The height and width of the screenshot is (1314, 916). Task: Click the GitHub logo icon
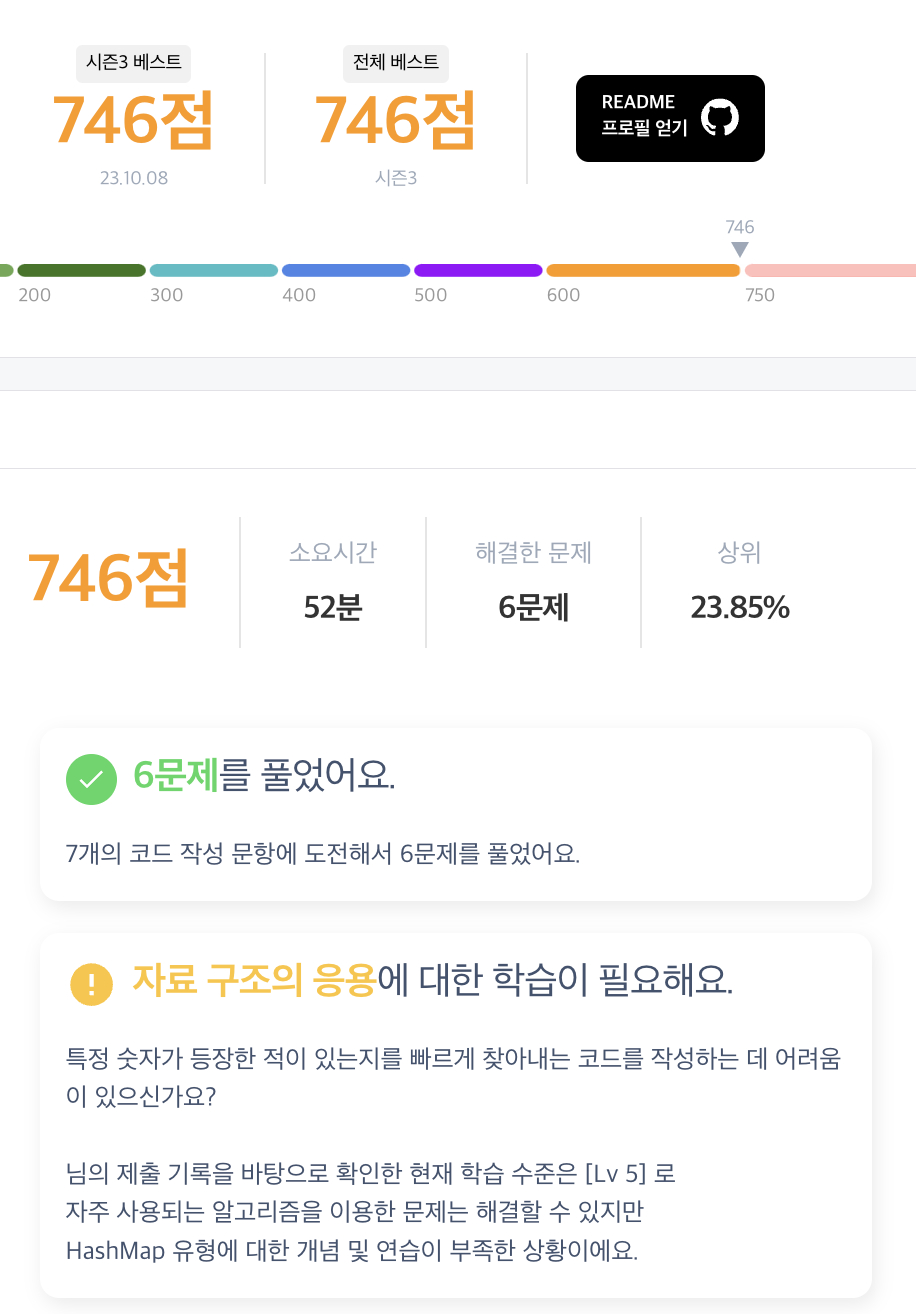click(x=720, y=118)
